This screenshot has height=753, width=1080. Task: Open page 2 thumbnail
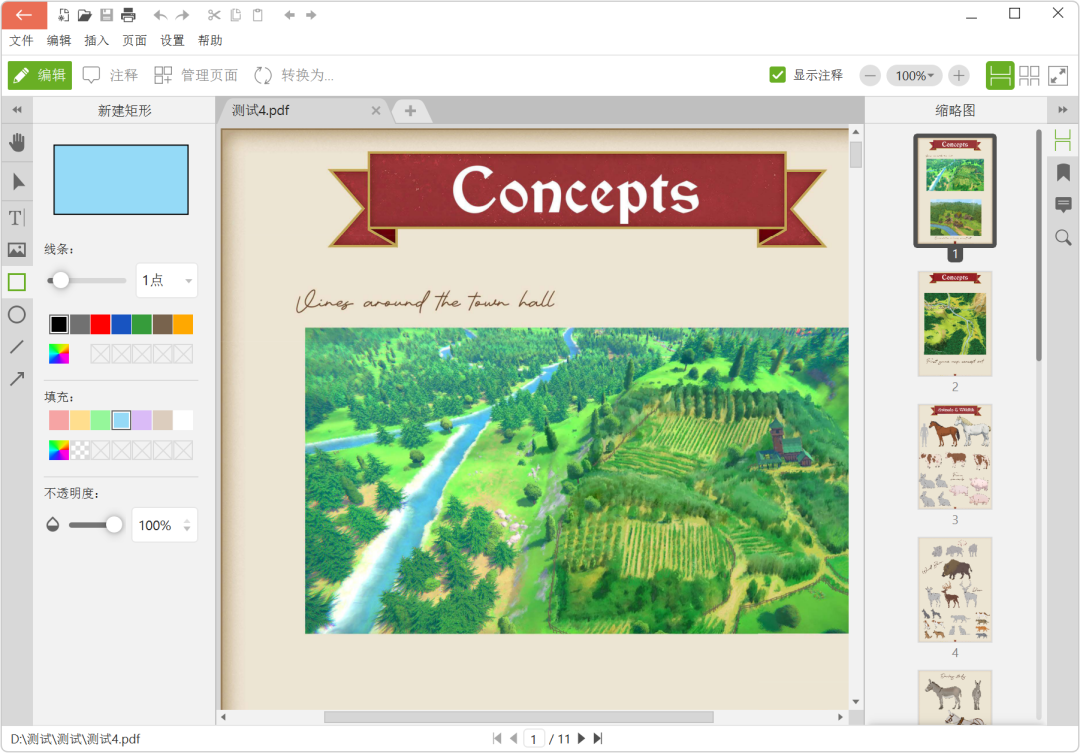955,324
